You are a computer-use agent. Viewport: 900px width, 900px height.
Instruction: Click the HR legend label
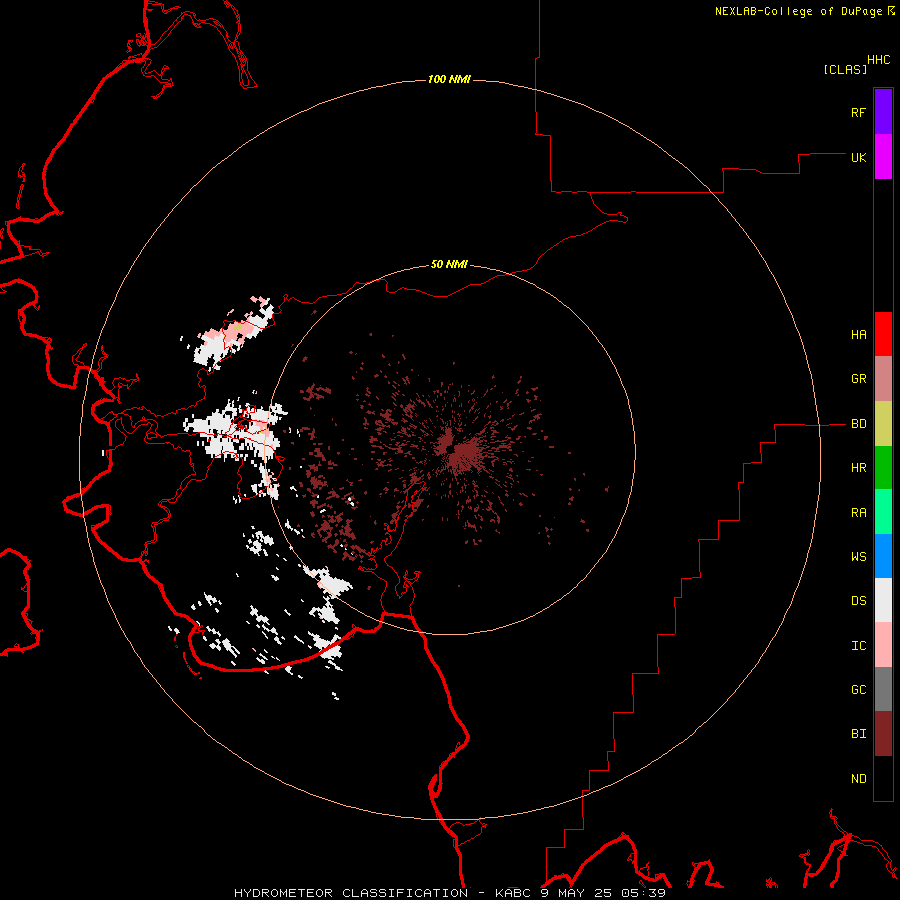click(x=858, y=468)
